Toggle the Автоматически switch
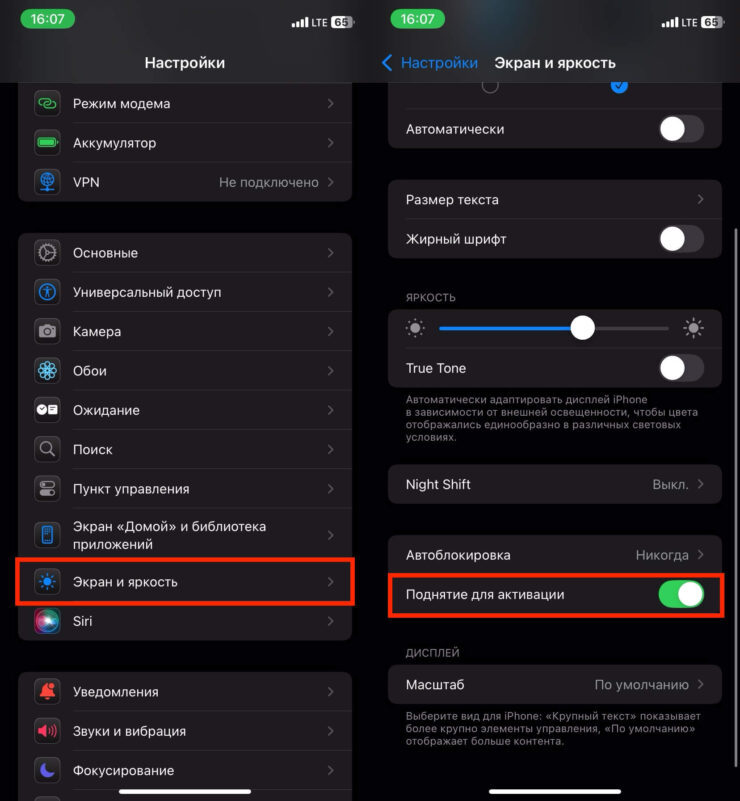The image size is (740, 801). (681, 129)
